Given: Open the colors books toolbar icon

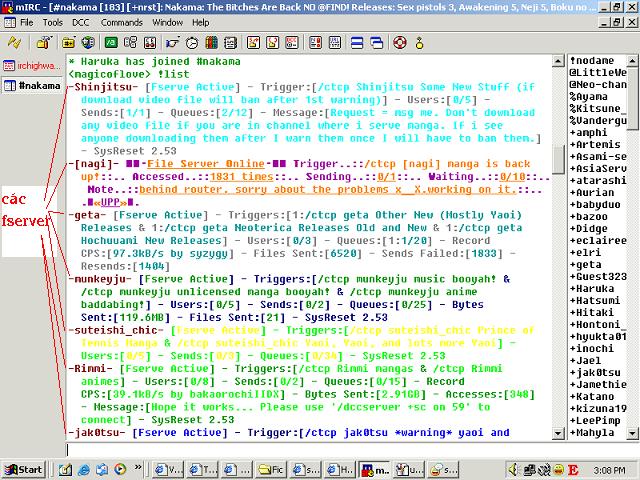Looking at the screenshot, I should [211, 42].
